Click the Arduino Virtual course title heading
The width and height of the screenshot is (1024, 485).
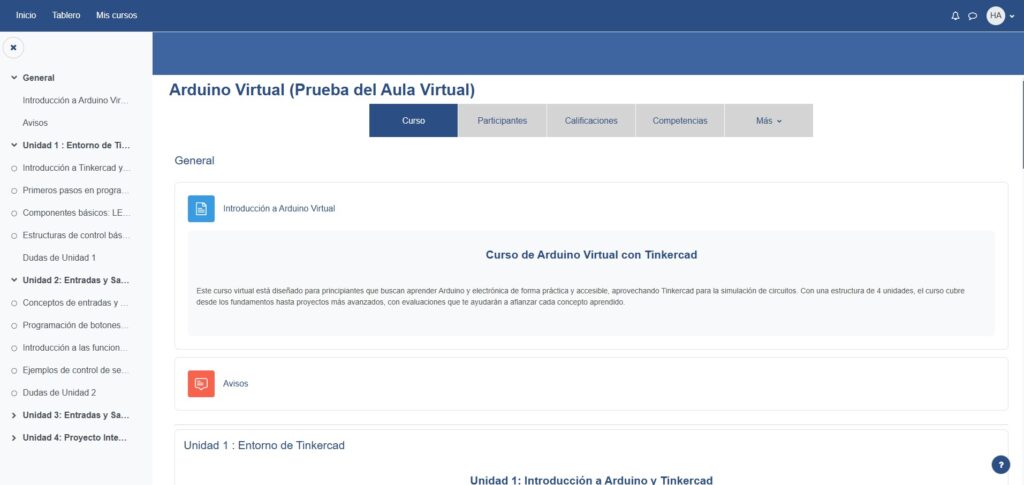click(x=322, y=90)
